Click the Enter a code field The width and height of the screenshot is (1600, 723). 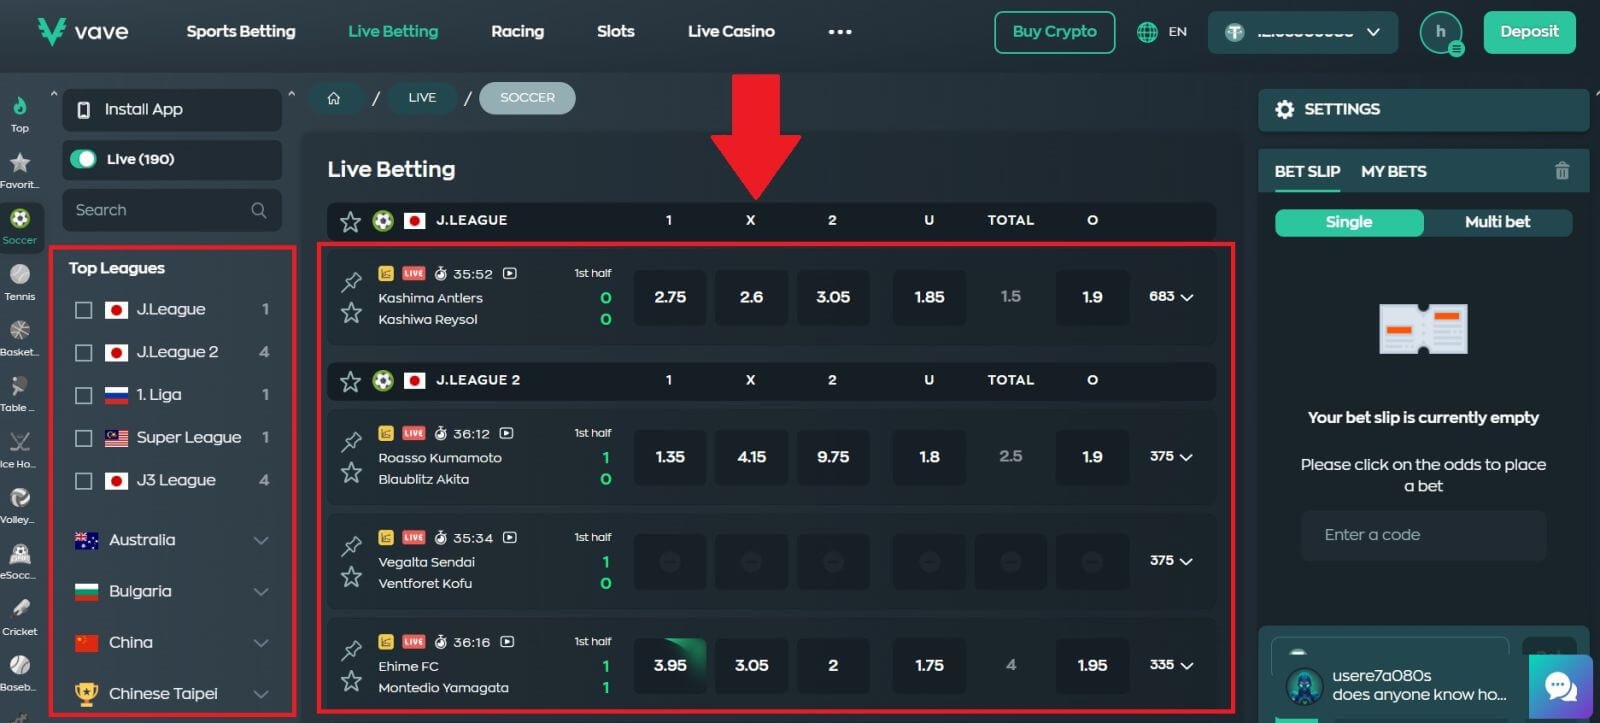tap(1423, 535)
